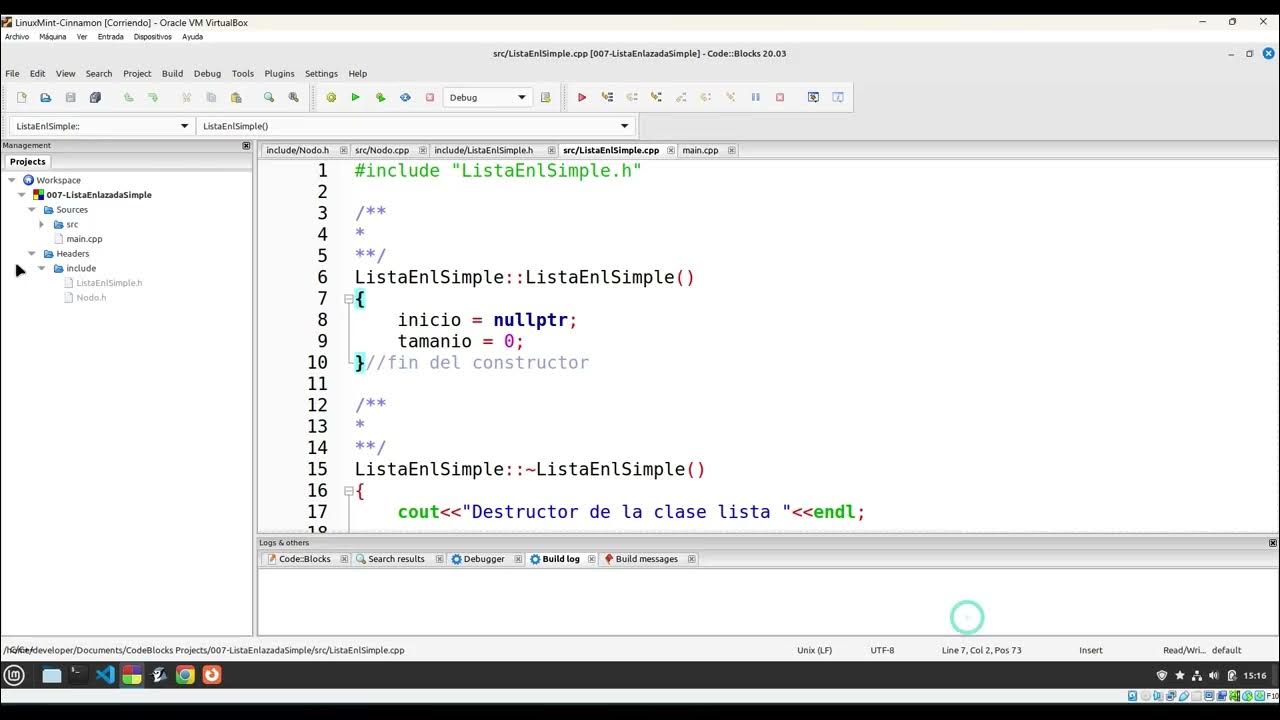Viewport: 1280px width, 720px height.
Task: Click the Open file toolbar icon
Action: 45,97
